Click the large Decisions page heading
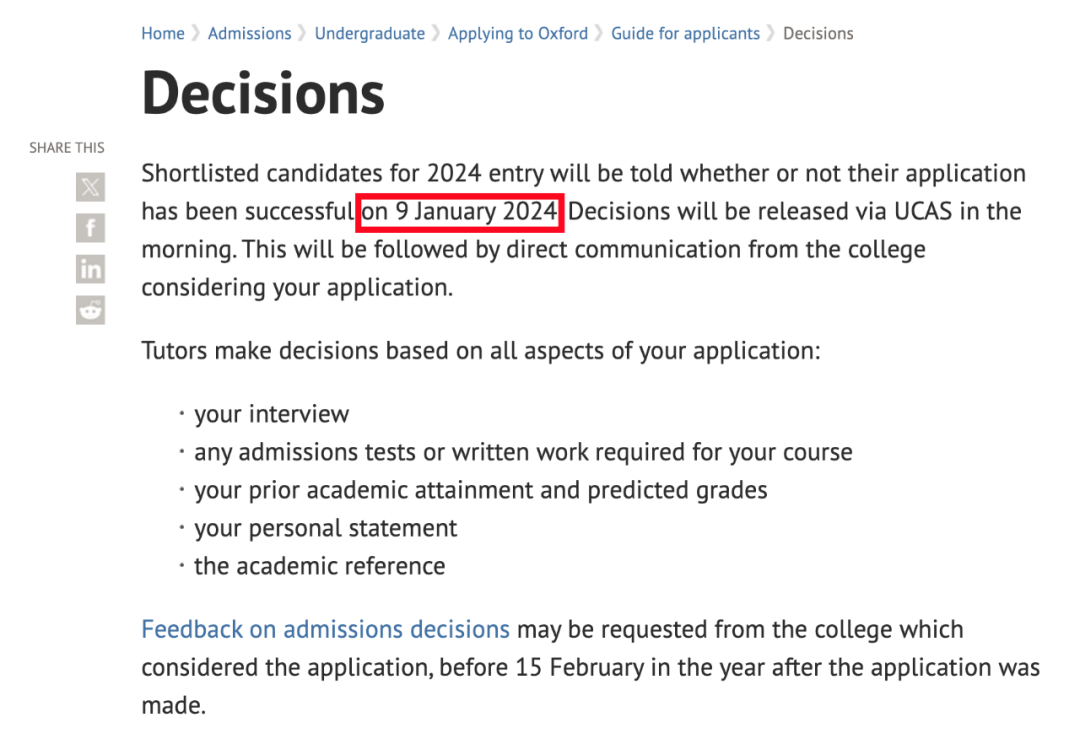This screenshot has height=739, width=1080. (x=263, y=93)
